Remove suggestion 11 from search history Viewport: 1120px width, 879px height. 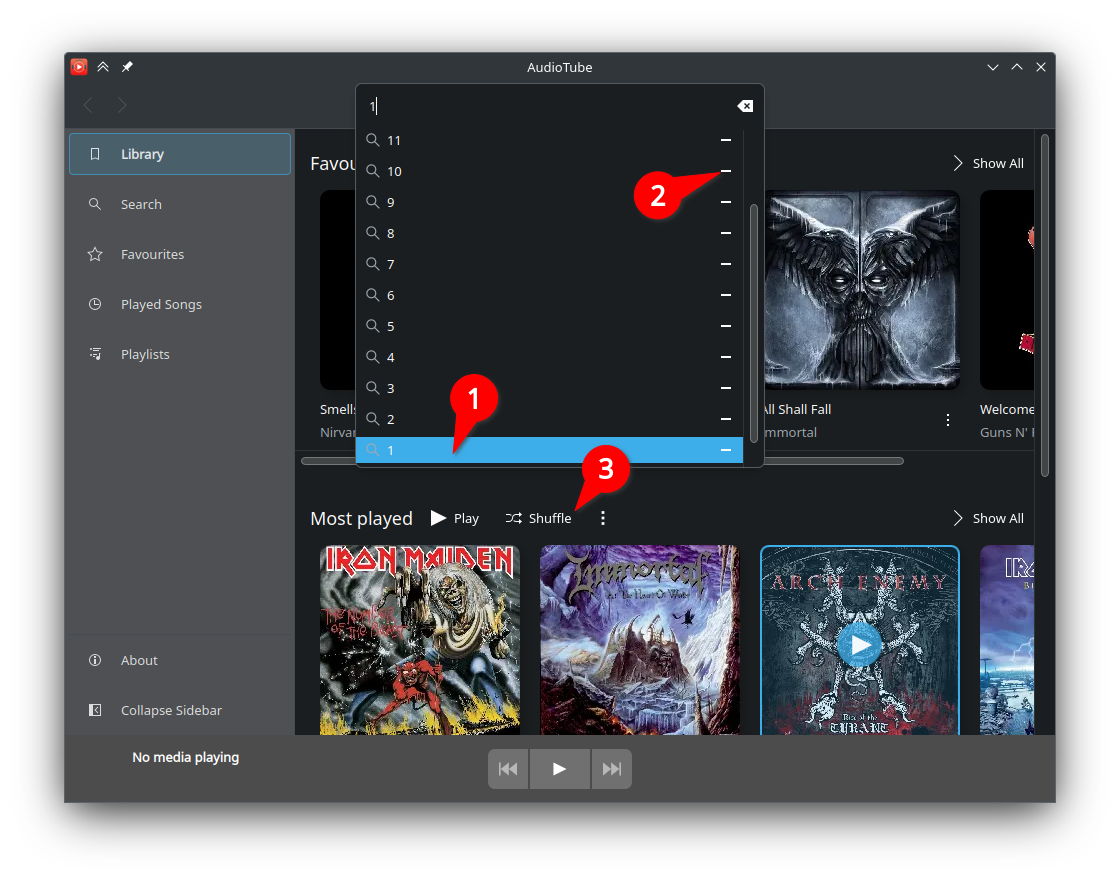pyautogui.click(x=726, y=141)
